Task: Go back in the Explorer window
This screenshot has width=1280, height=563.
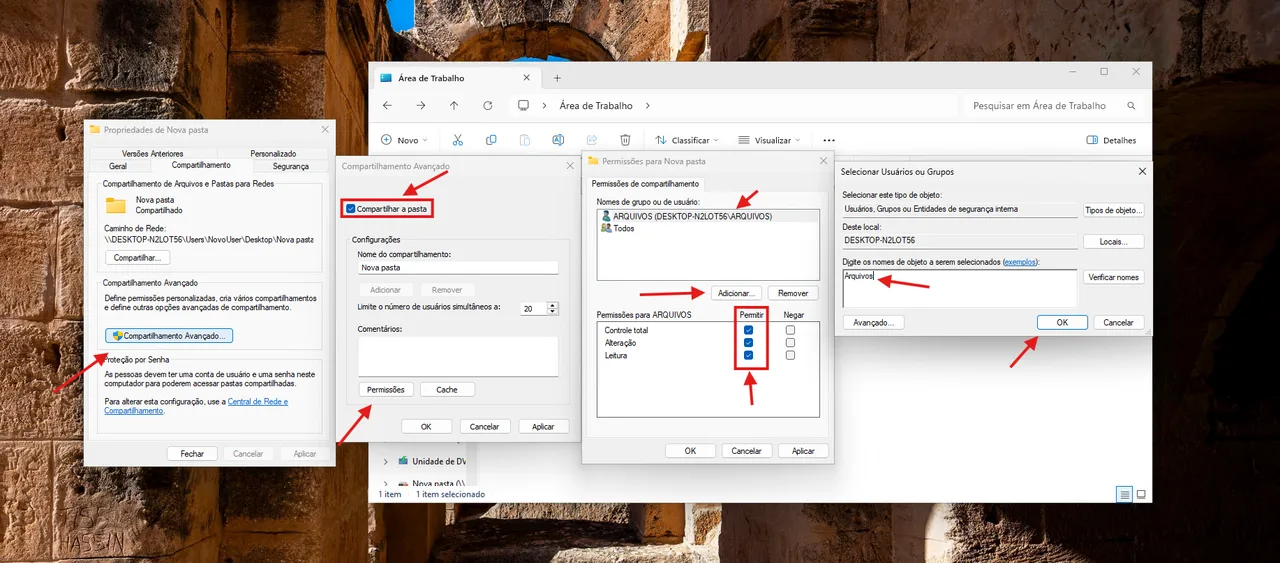Action: coord(387,105)
